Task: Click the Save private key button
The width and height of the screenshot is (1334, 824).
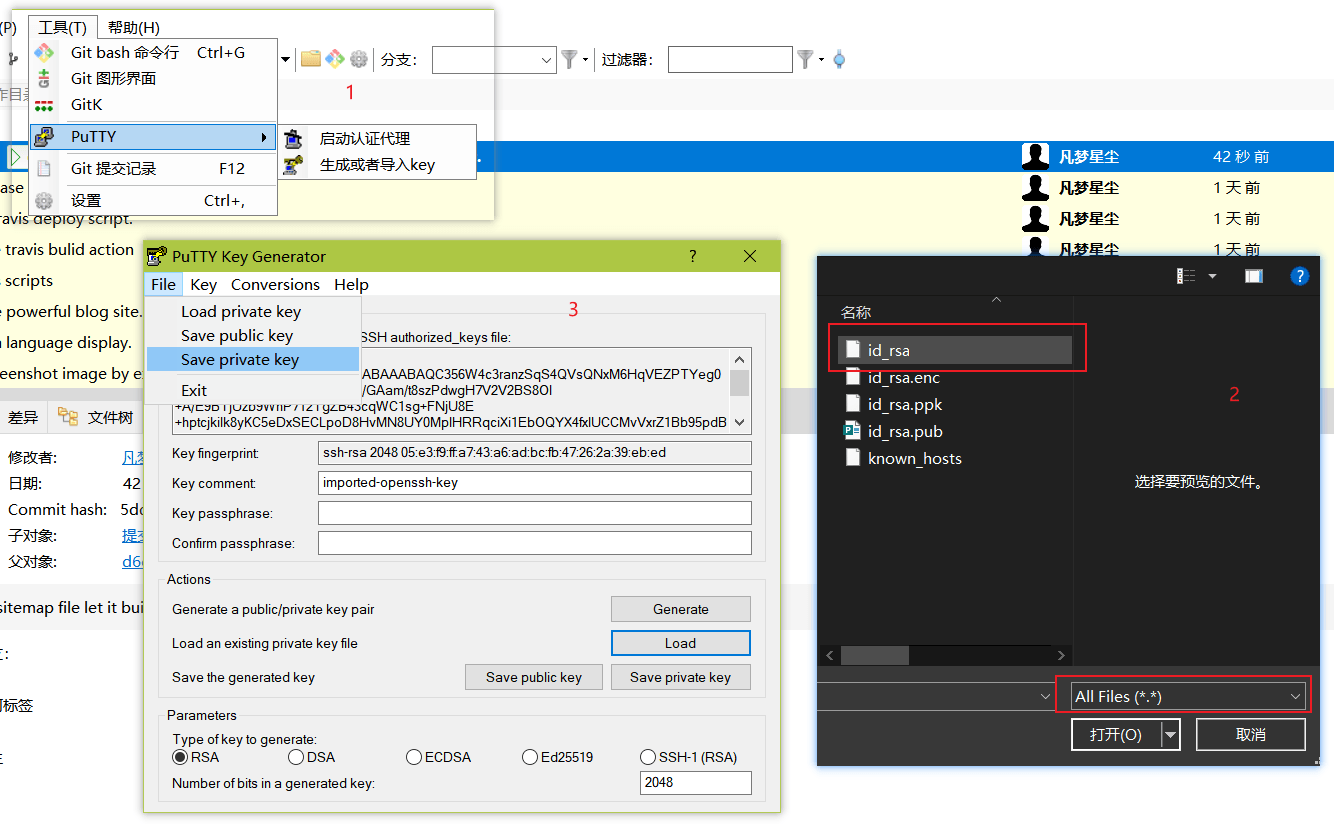Action: pyautogui.click(x=681, y=677)
